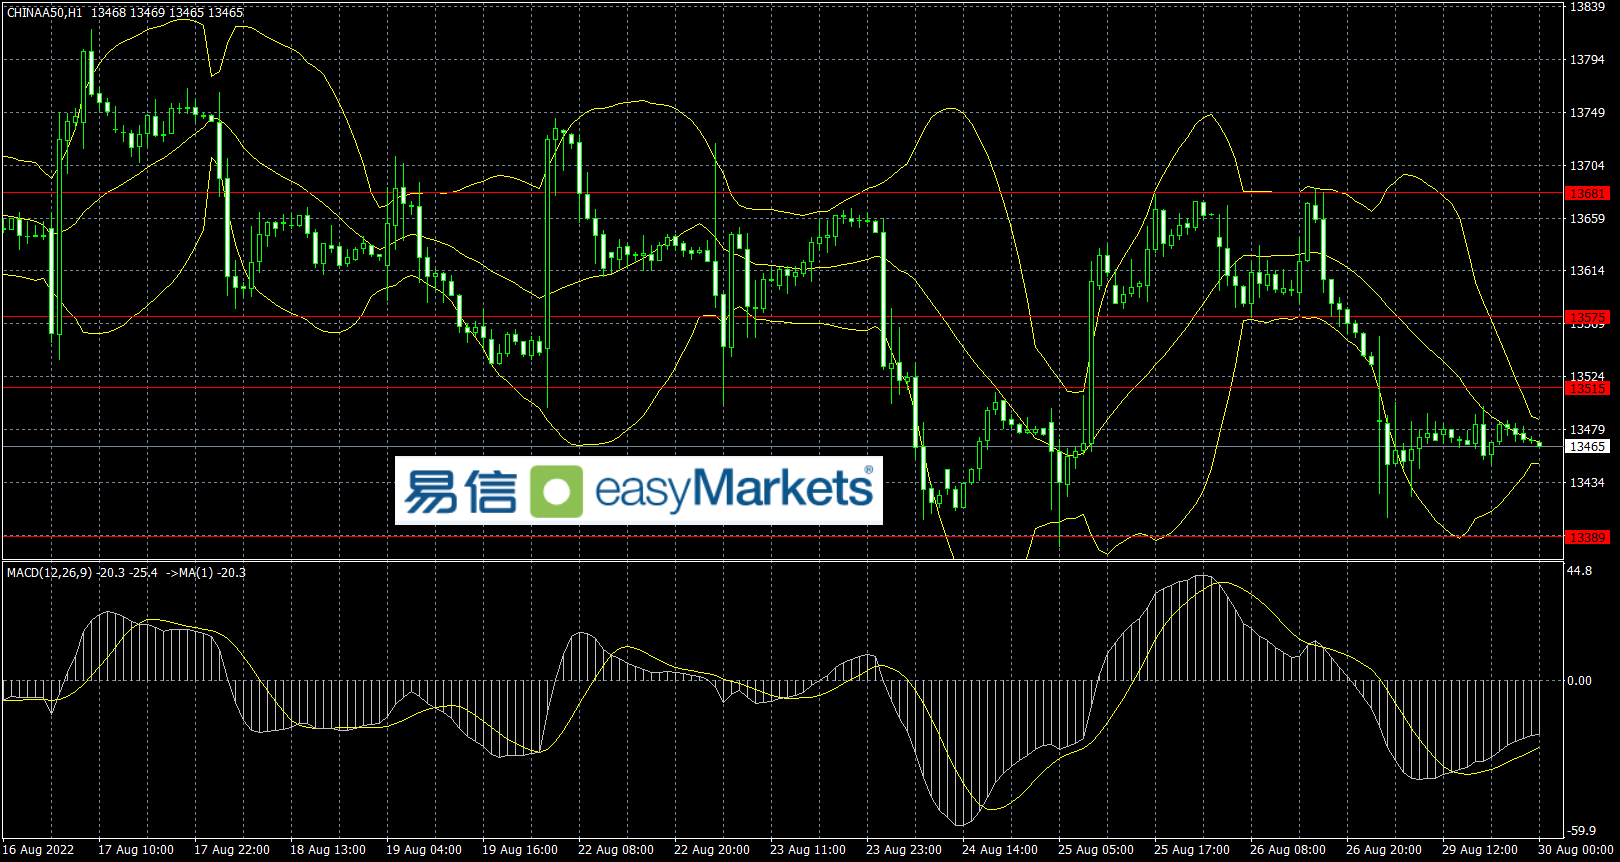This screenshot has height=862, width=1620.
Task: Click the 25 Aug 17:00 time label
Action: click(x=1192, y=850)
